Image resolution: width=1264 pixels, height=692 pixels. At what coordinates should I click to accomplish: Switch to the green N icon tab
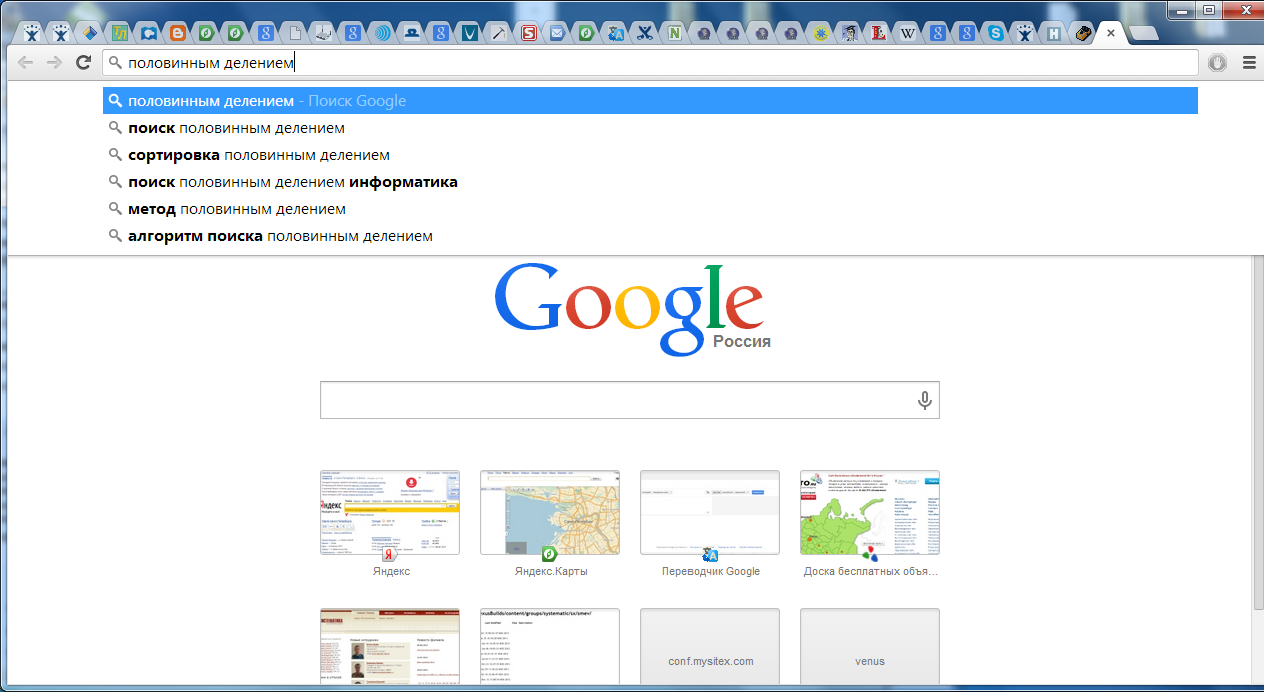coord(675,33)
